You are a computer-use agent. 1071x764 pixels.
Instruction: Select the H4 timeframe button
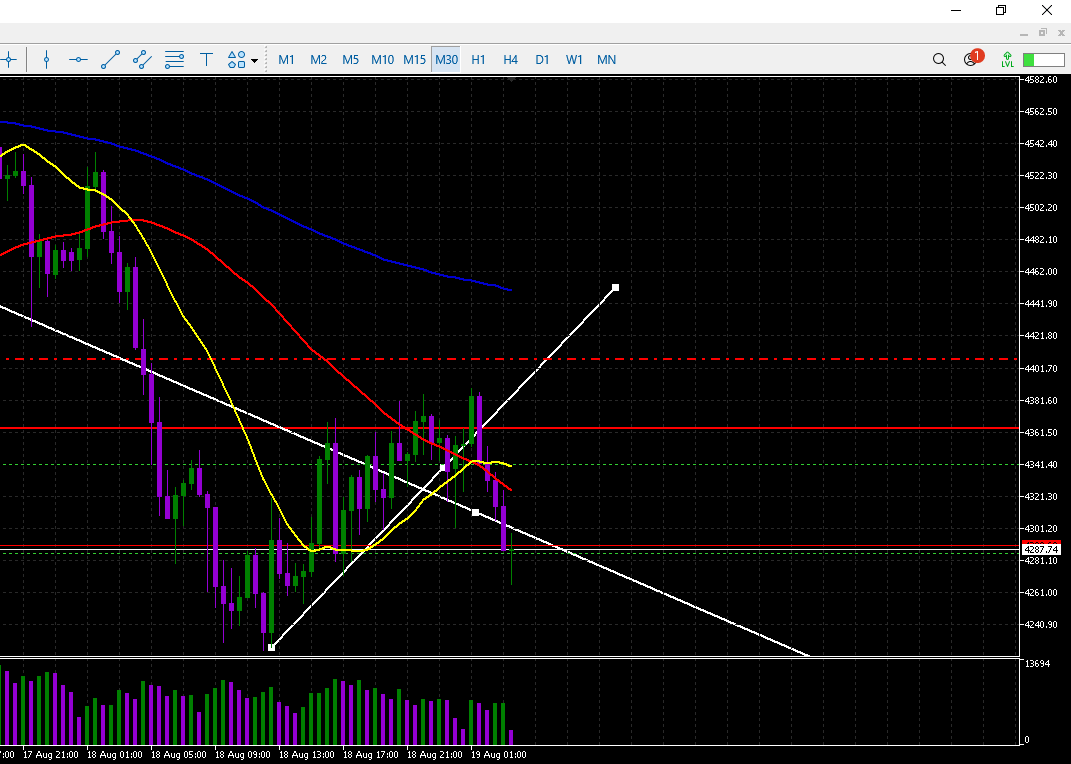(x=510, y=60)
